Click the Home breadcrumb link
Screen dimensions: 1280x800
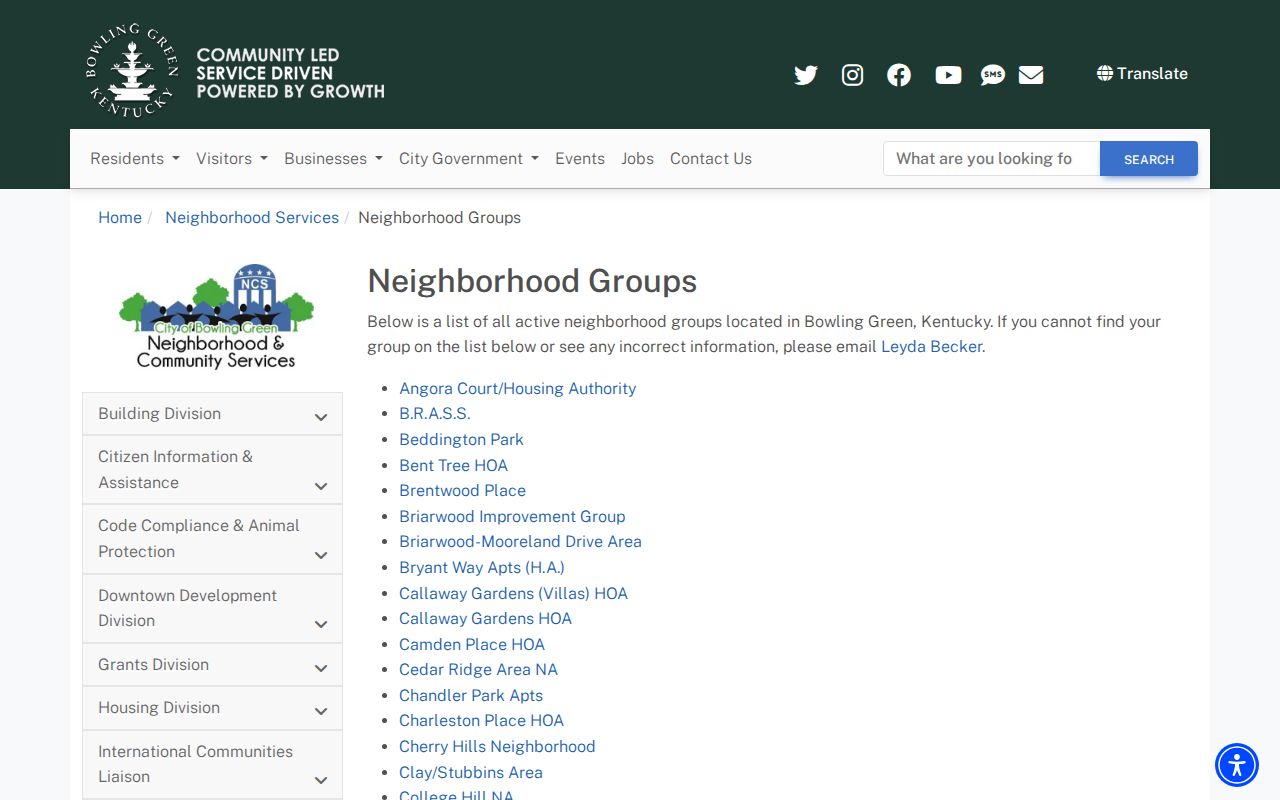coord(120,217)
